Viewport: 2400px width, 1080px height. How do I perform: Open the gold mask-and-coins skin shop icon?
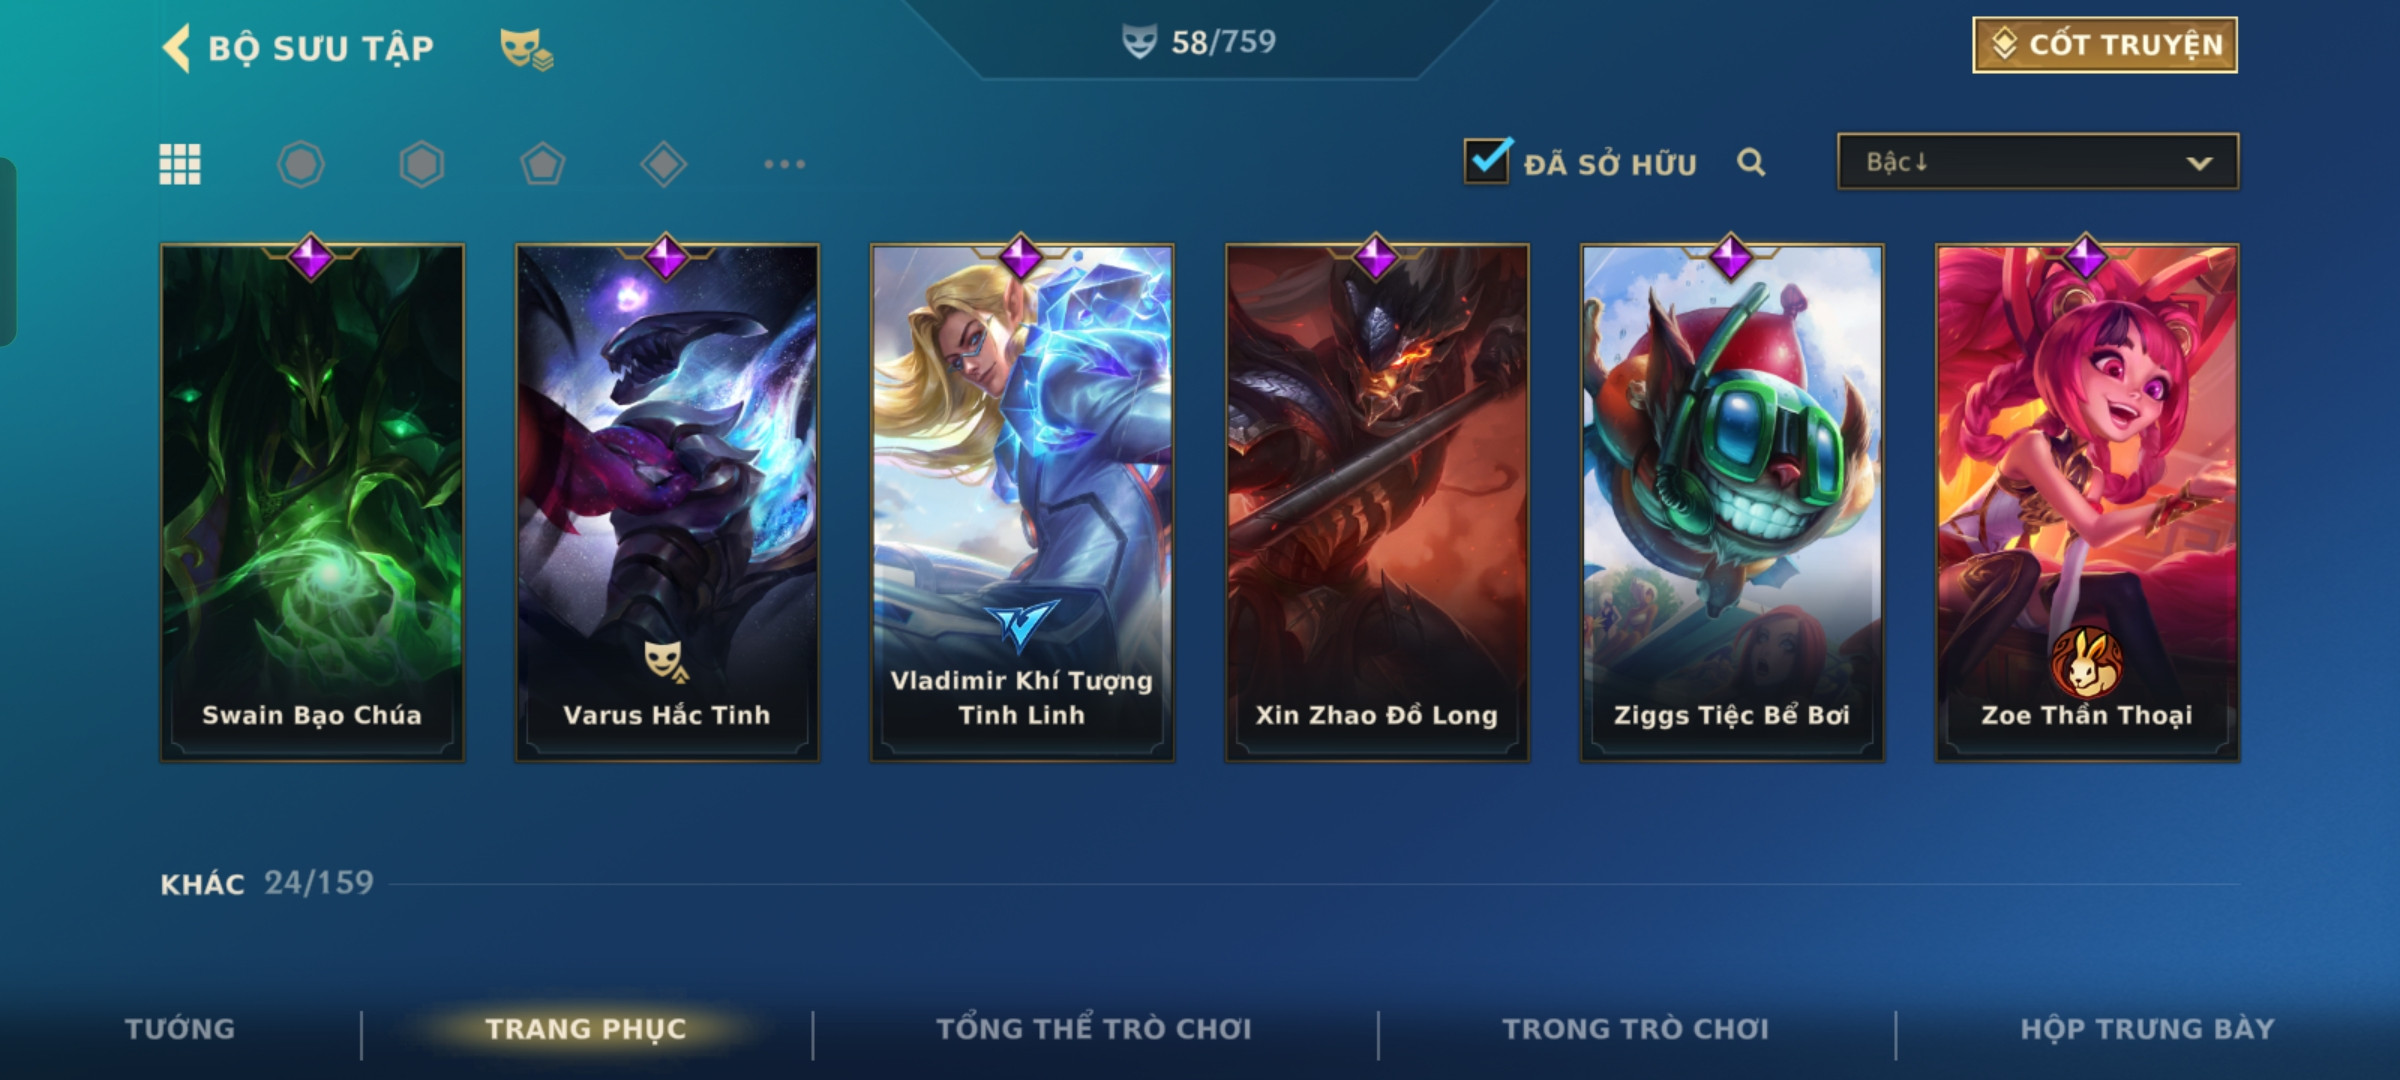(x=526, y=48)
